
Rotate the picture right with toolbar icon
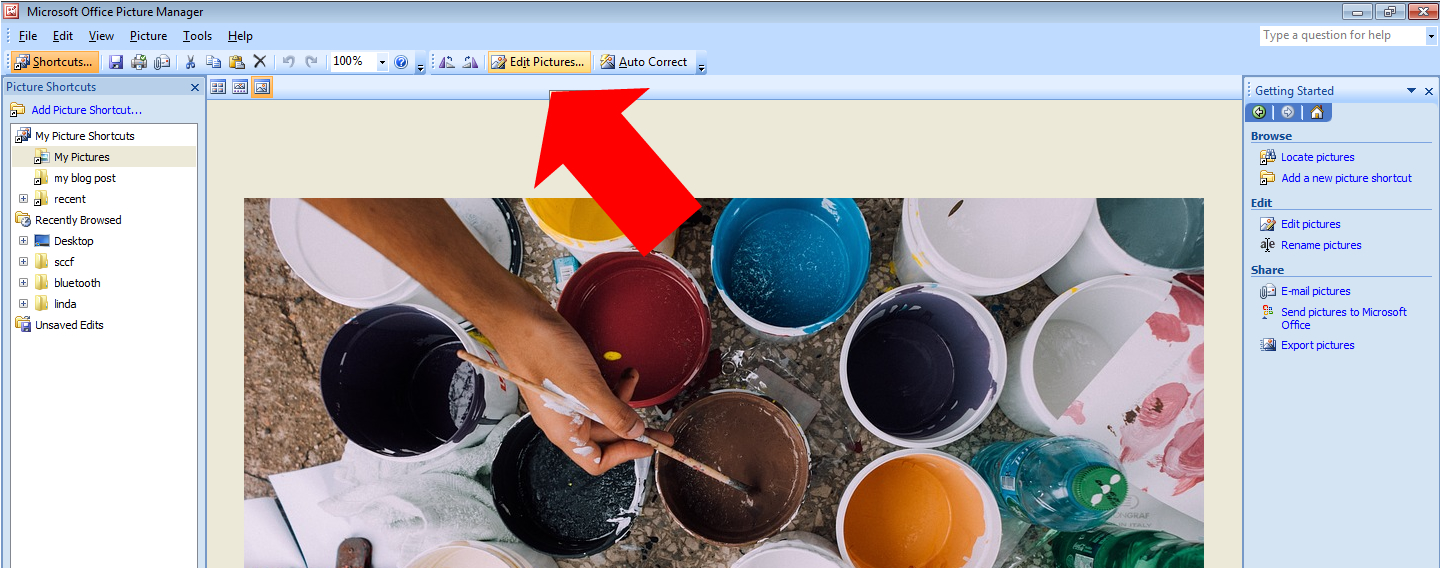[x=470, y=62]
